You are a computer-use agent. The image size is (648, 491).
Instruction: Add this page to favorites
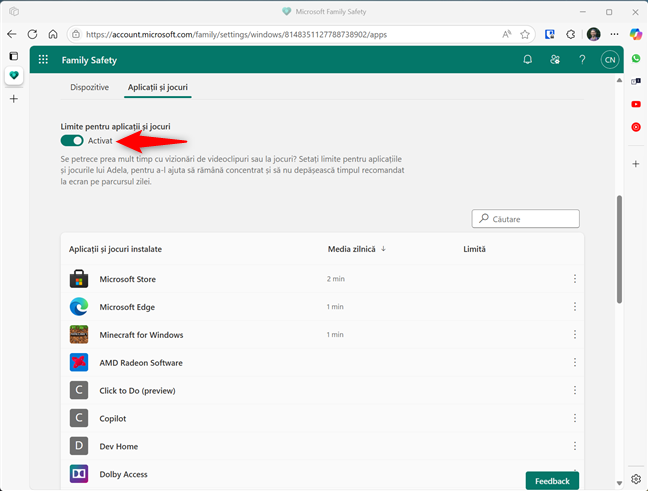tap(525, 34)
